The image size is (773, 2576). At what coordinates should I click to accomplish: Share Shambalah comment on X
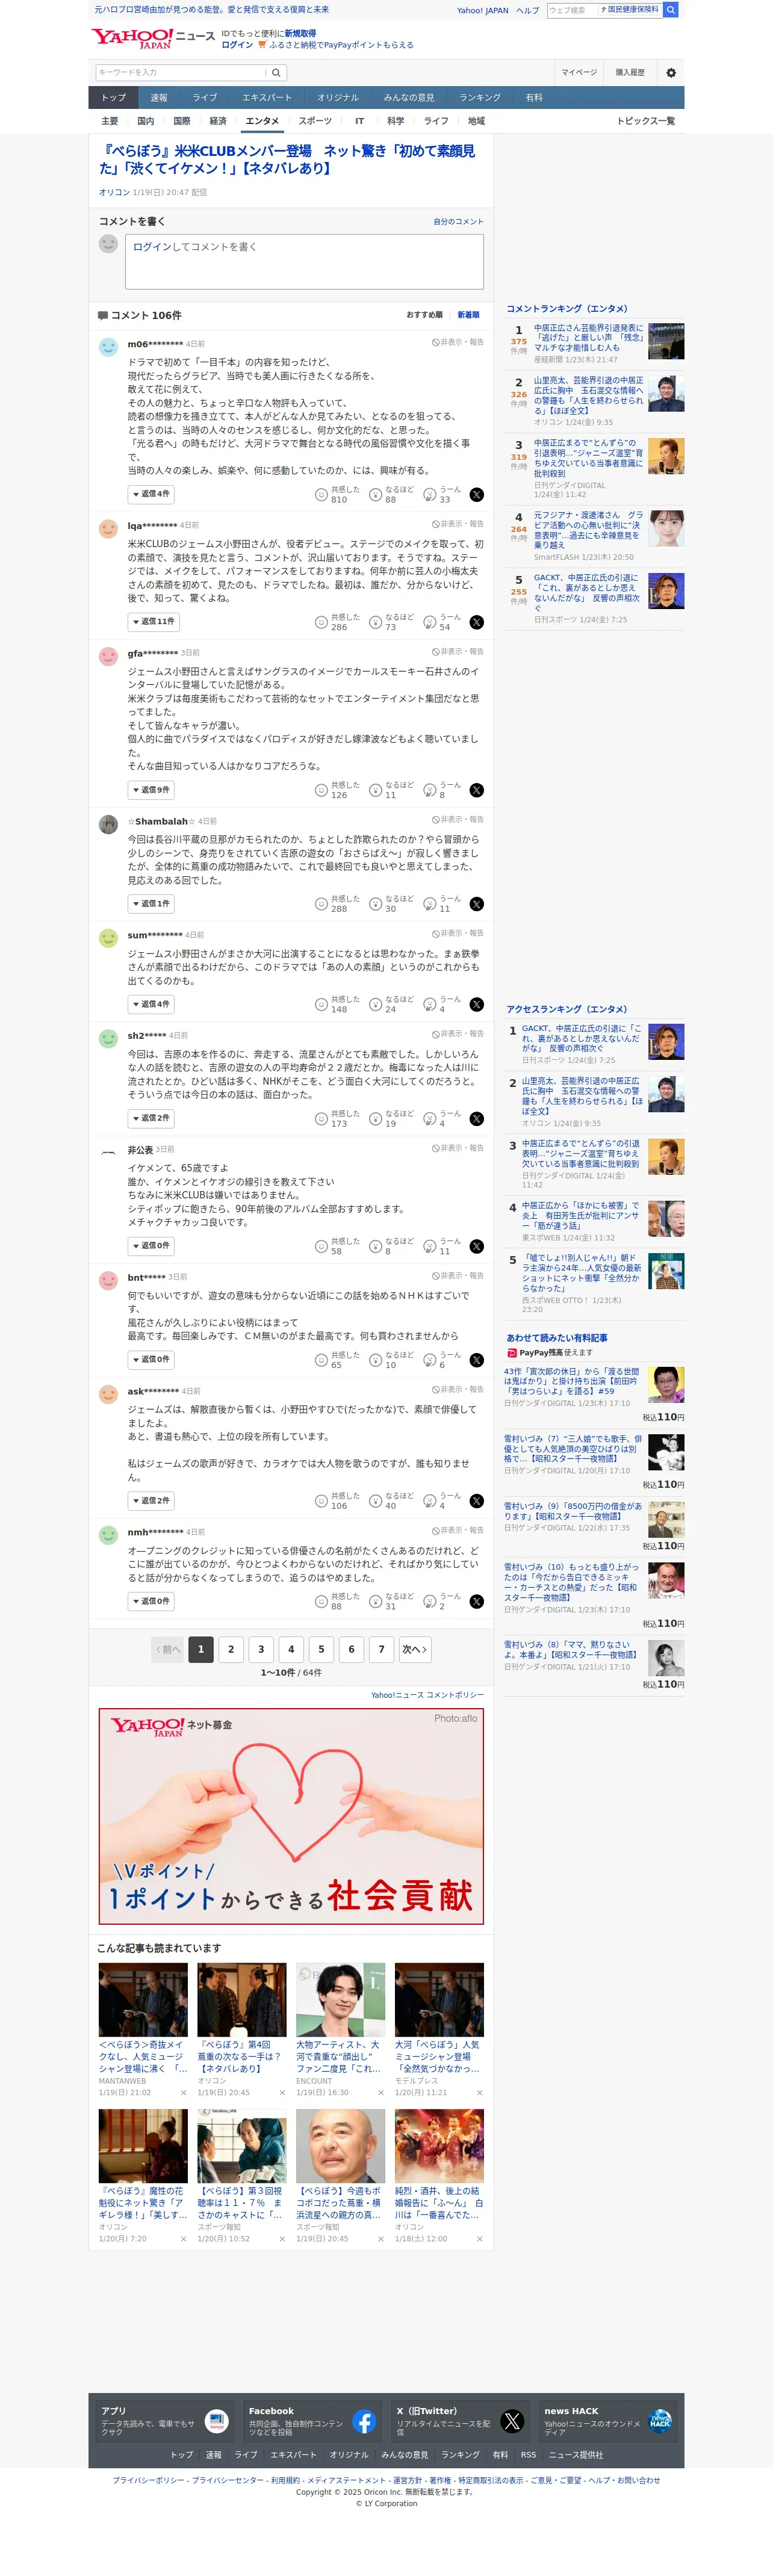point(477,904)
